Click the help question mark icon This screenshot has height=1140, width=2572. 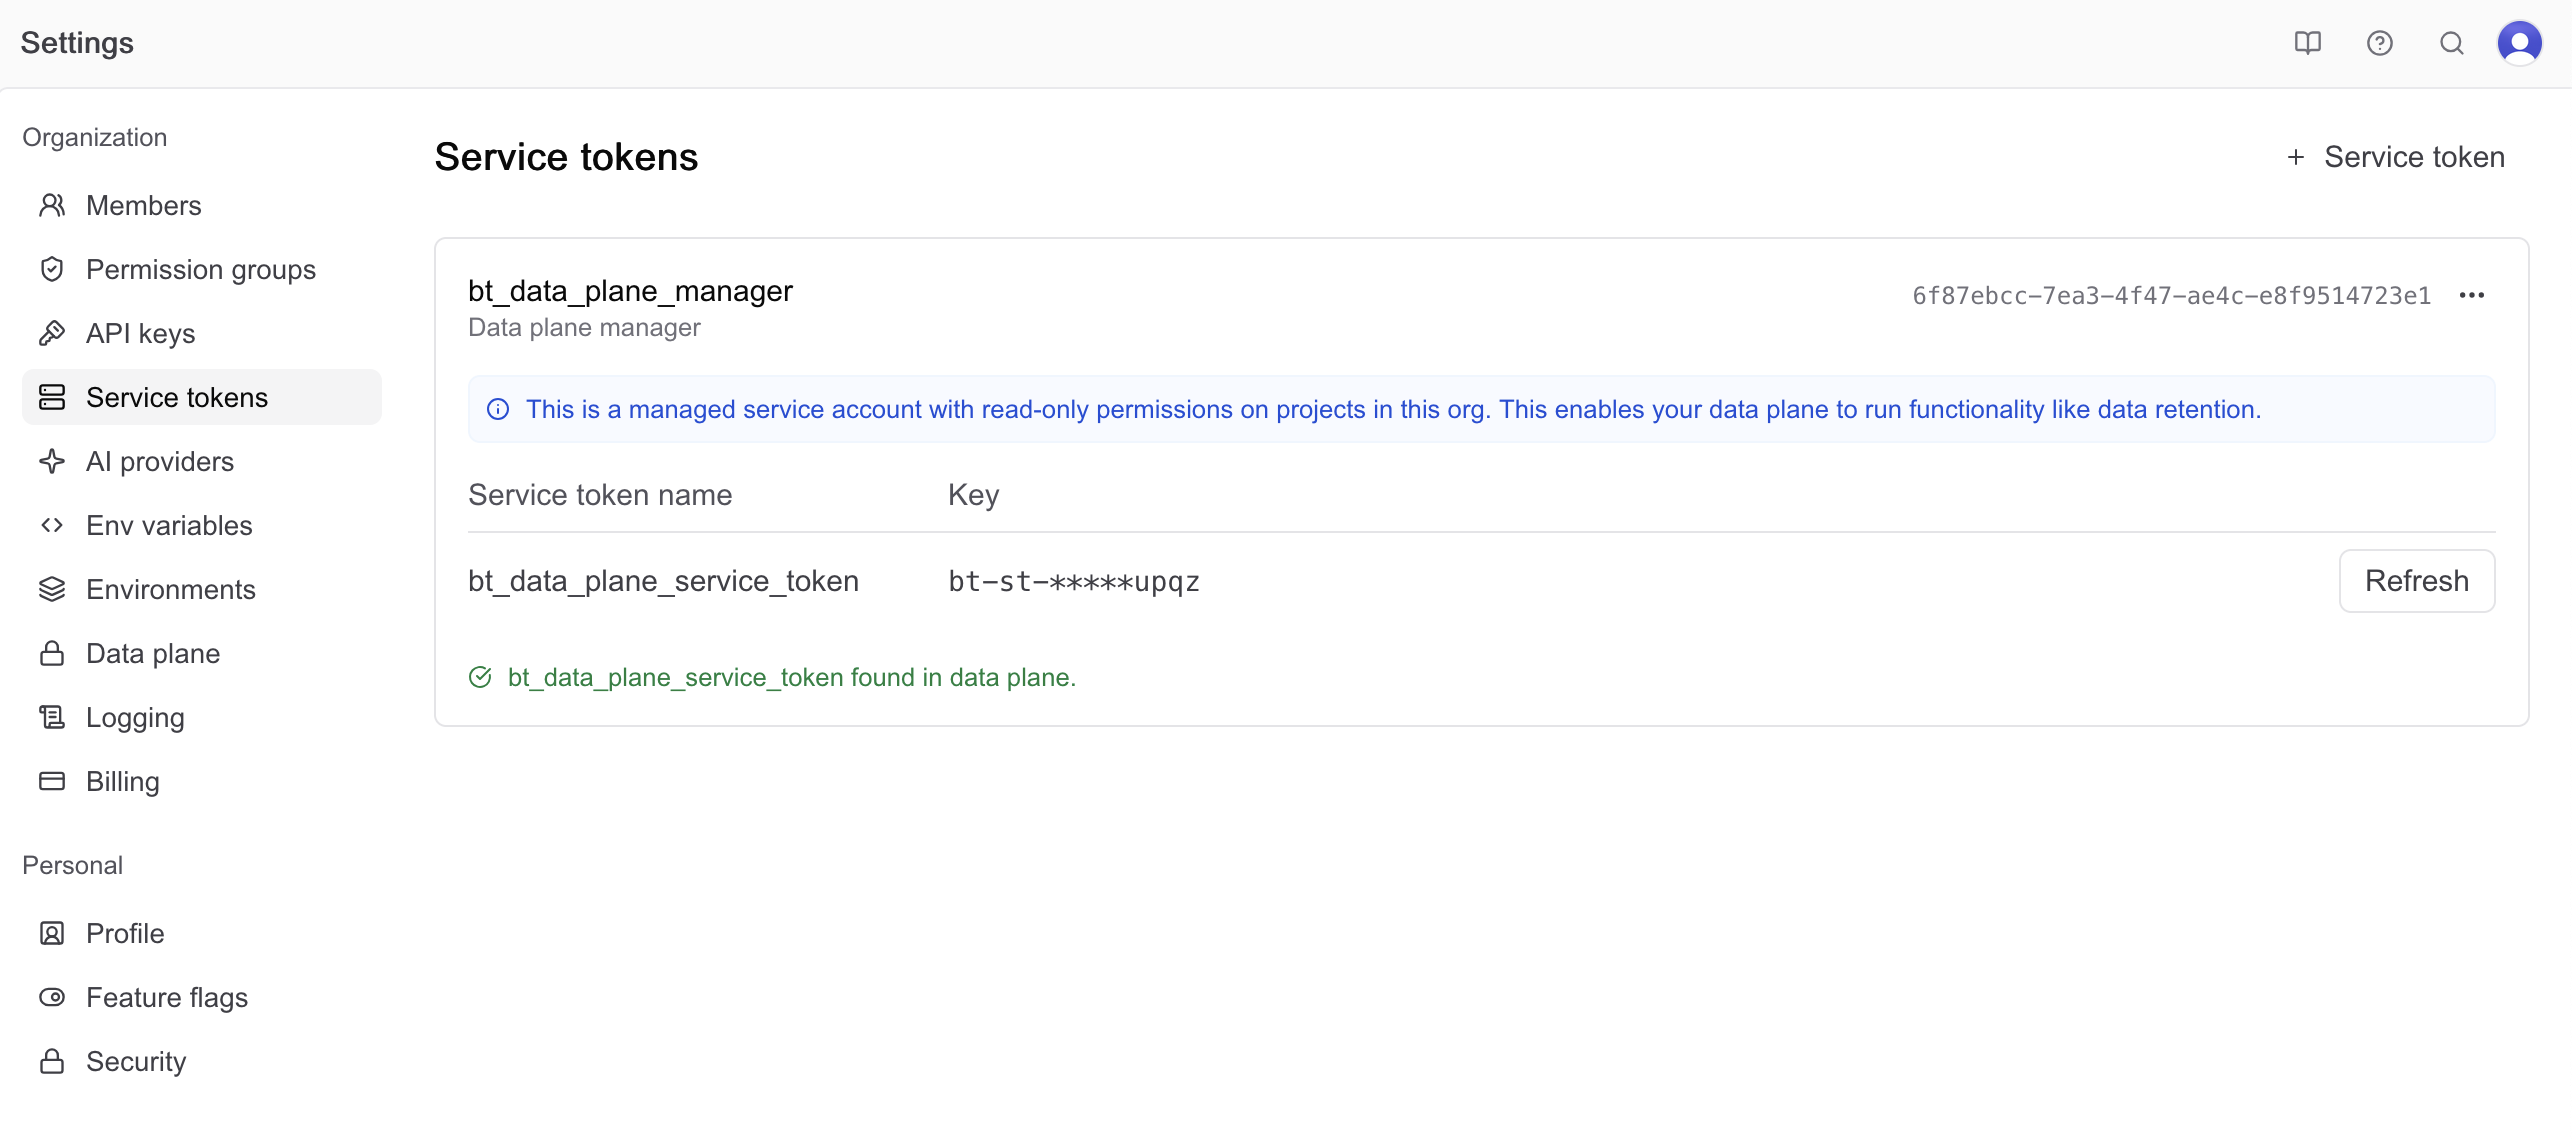point(2380,43)
